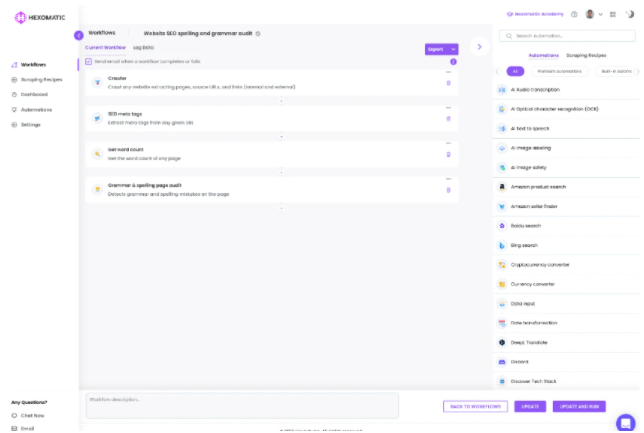Screen dimensions: 644x433
Task: Open Dashboard in the left sidebar
Action: pos(35,94)
